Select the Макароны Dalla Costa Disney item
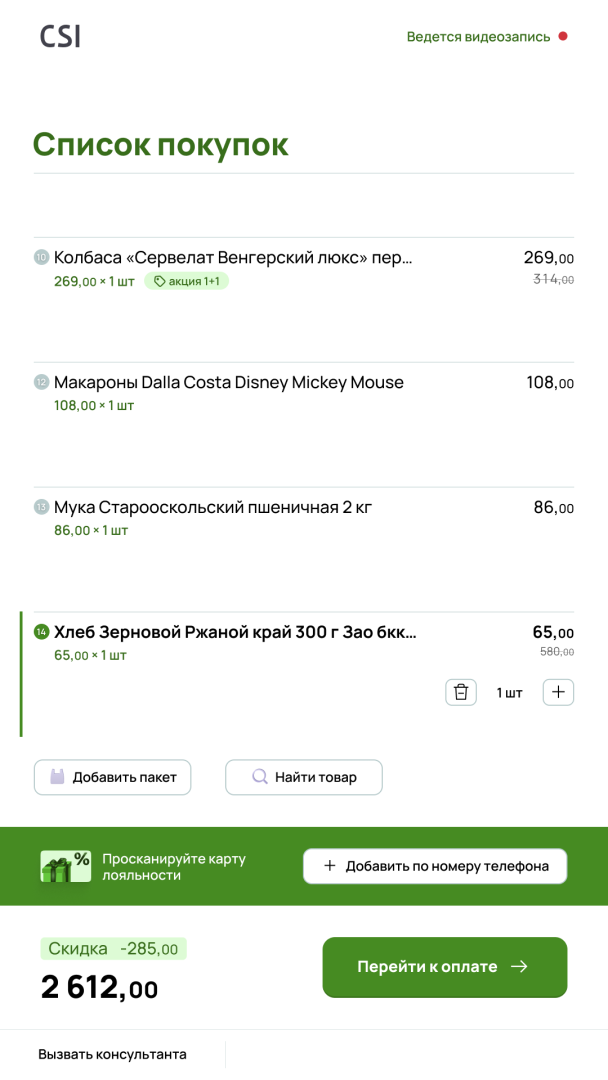 tap(228, 382)
